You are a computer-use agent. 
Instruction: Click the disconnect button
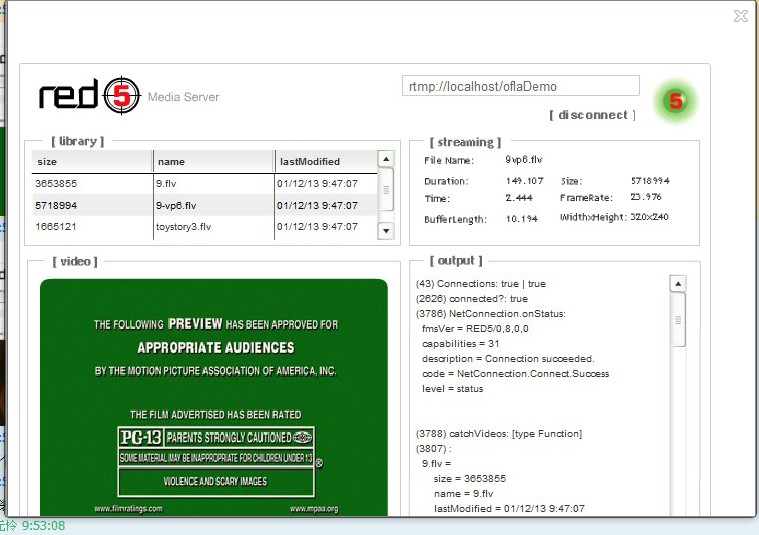point(592,115)
